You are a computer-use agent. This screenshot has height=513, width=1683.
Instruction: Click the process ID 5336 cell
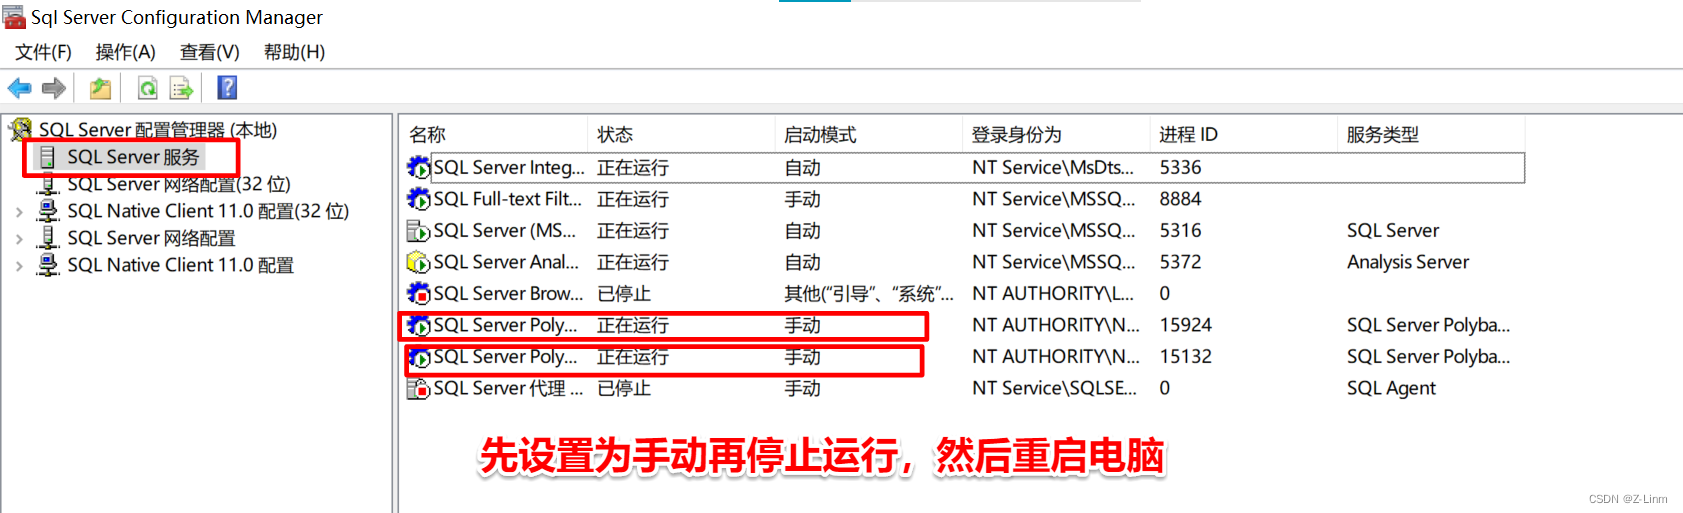(x=1180, y=168)
